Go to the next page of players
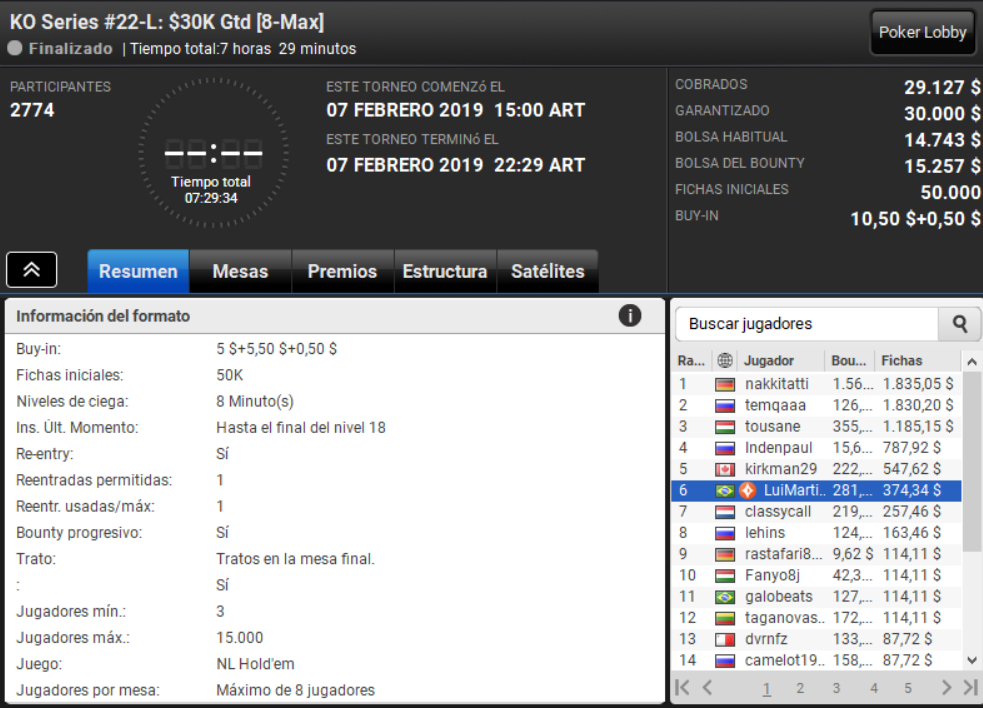 [946, 687]
